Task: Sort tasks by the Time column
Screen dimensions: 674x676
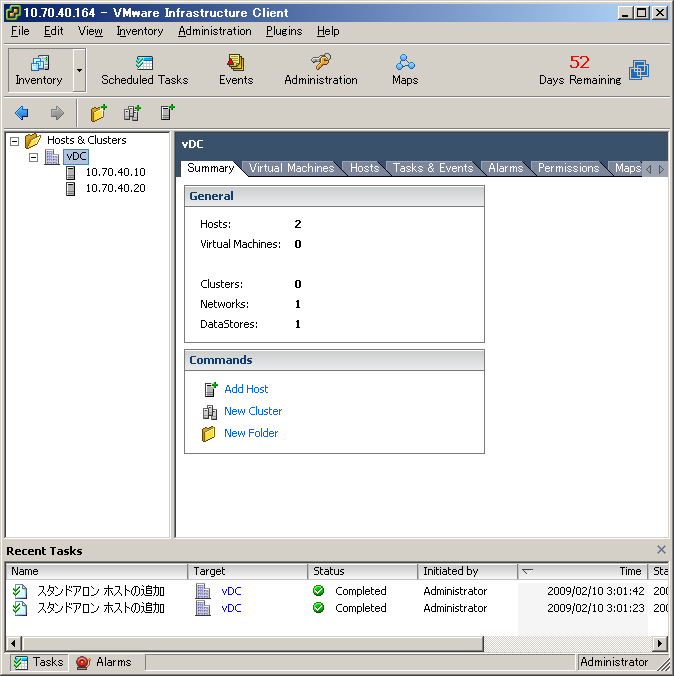Action: click(583, 571)
